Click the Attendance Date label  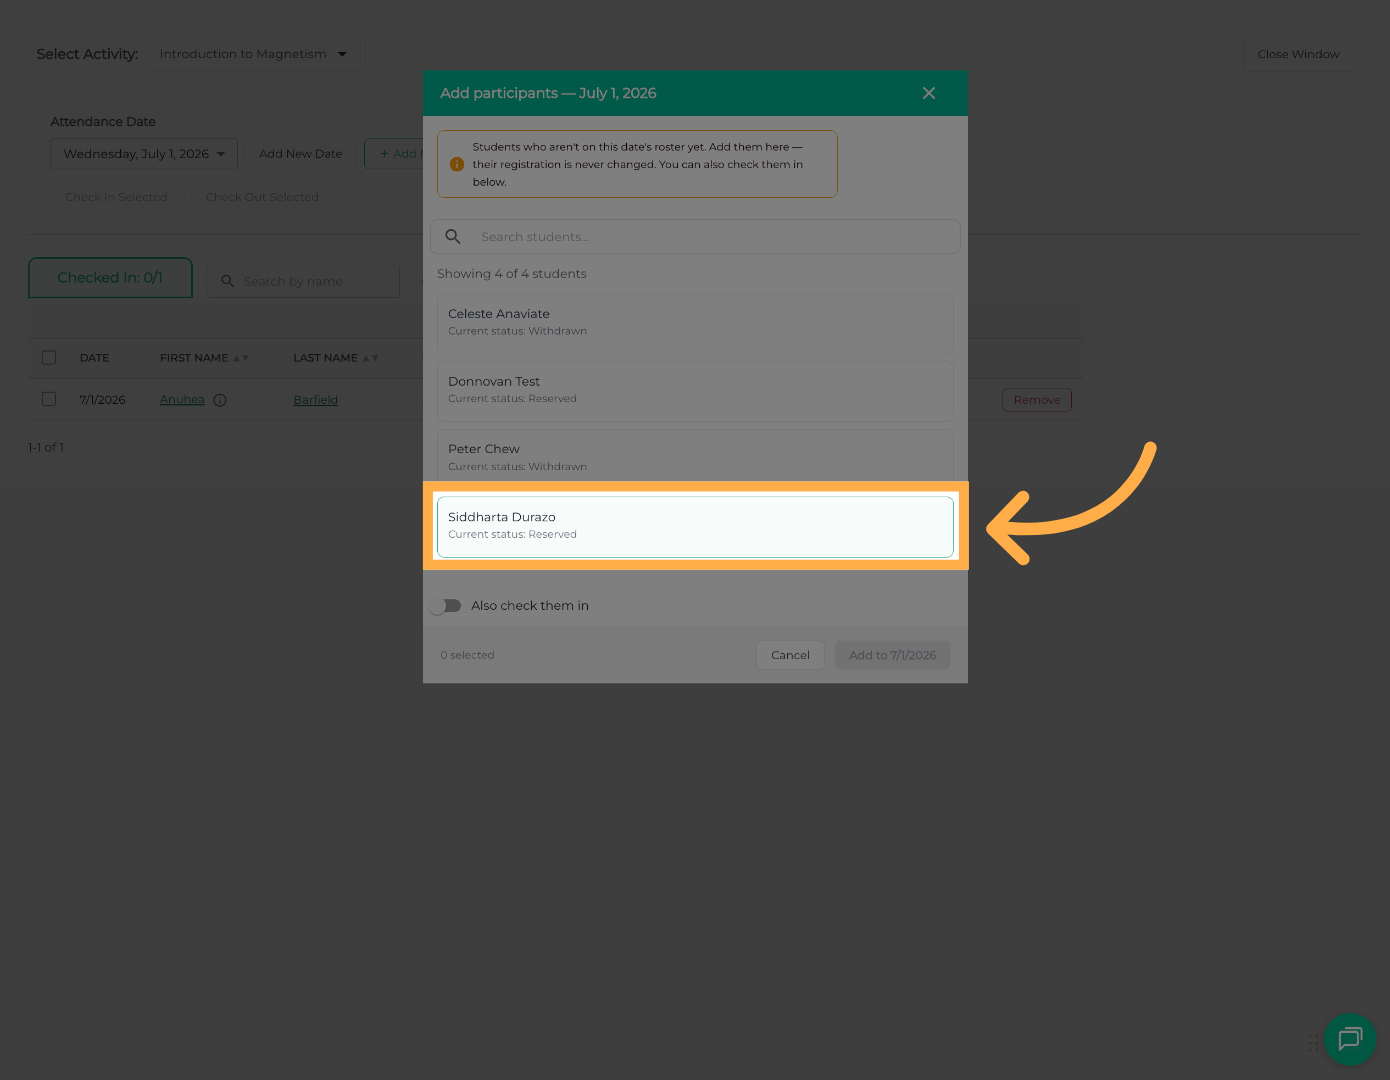(x=103, y=122)
